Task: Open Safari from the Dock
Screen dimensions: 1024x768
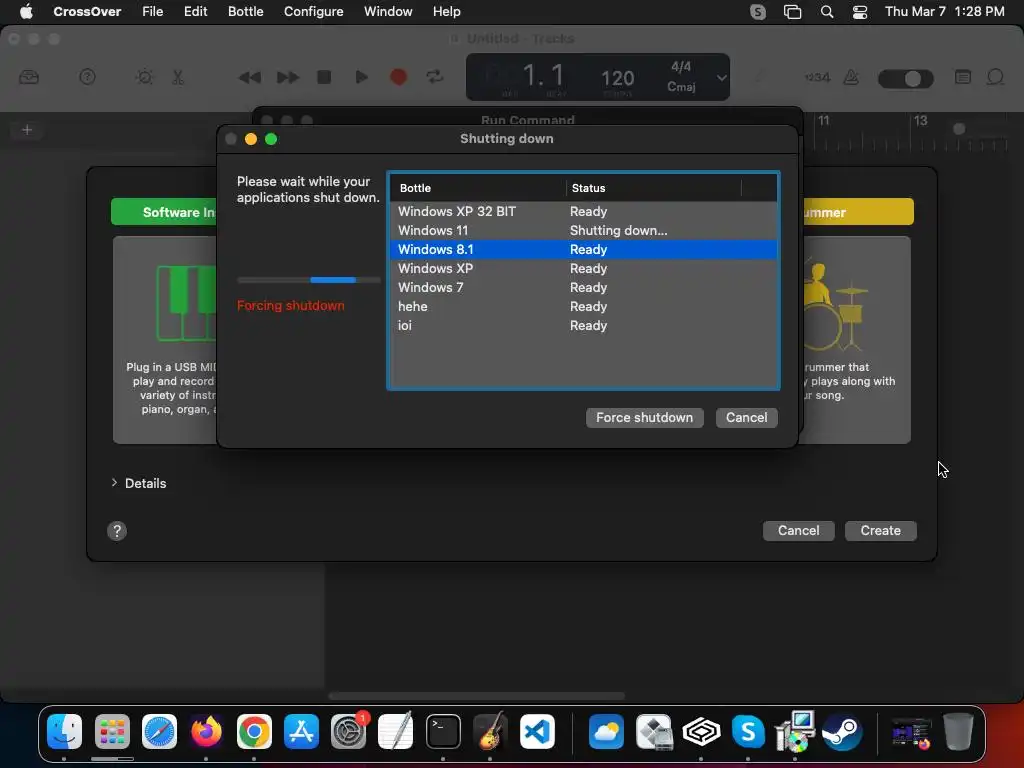Action: (x=159, y=731)
